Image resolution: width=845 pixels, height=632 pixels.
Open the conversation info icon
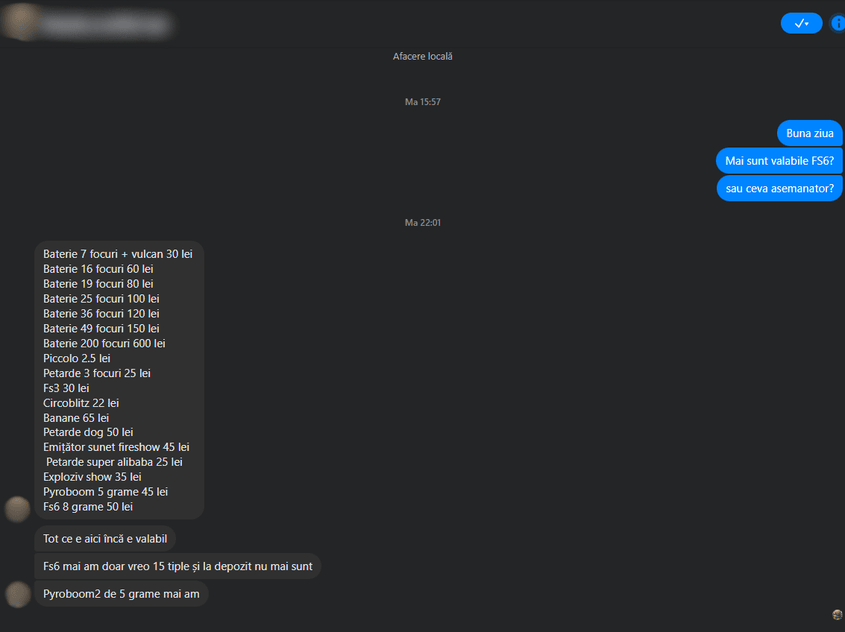point(838,23)
